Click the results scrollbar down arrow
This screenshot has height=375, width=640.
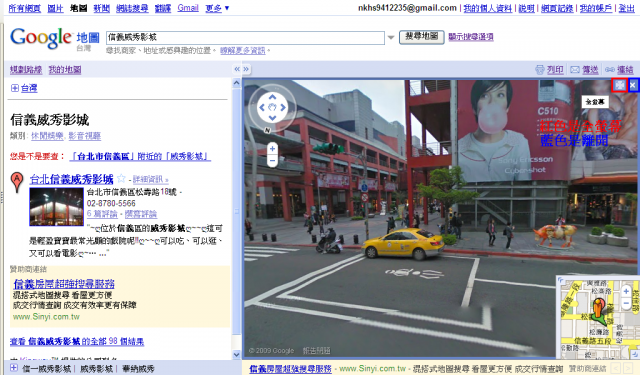236,354
